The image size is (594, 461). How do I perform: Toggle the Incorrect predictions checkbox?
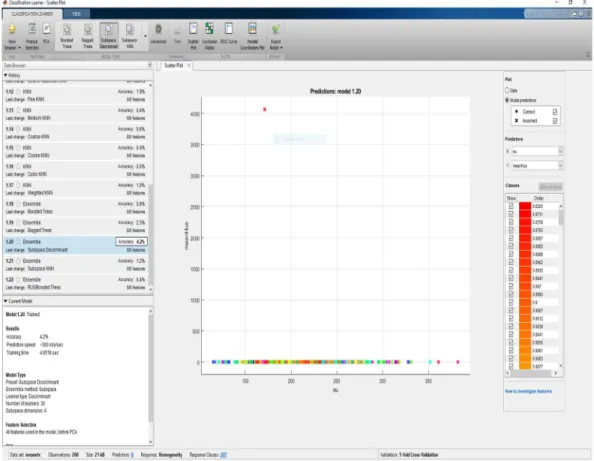[x=555, y=121]
